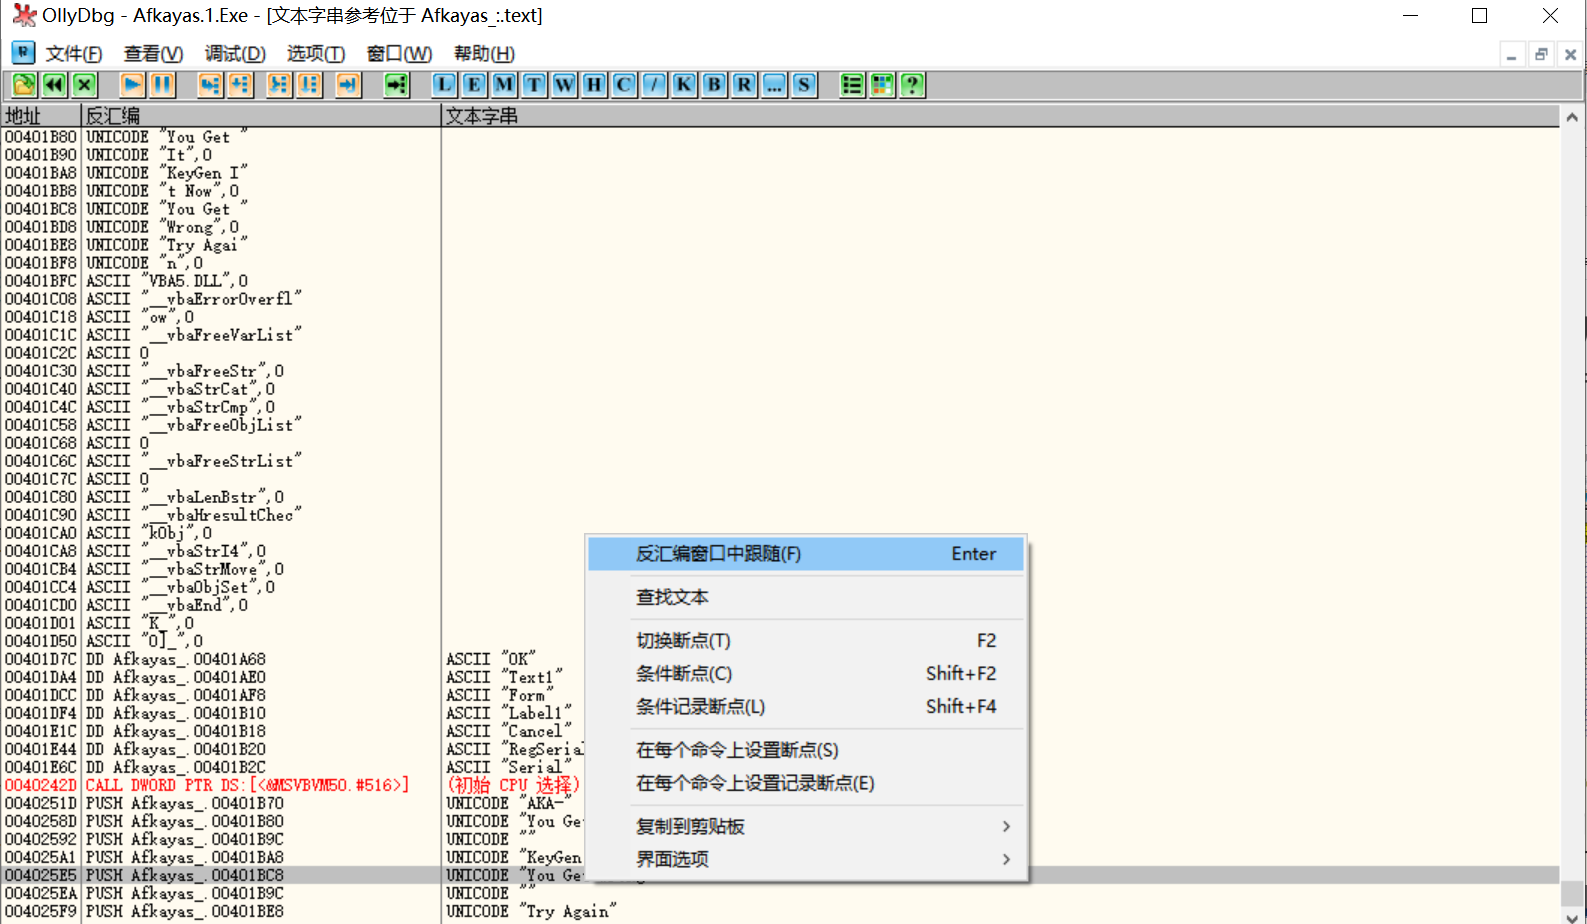The image size is (1587, 924).
Task: Click the scrollbar up arrow
Action: (x=1572, y=117)
